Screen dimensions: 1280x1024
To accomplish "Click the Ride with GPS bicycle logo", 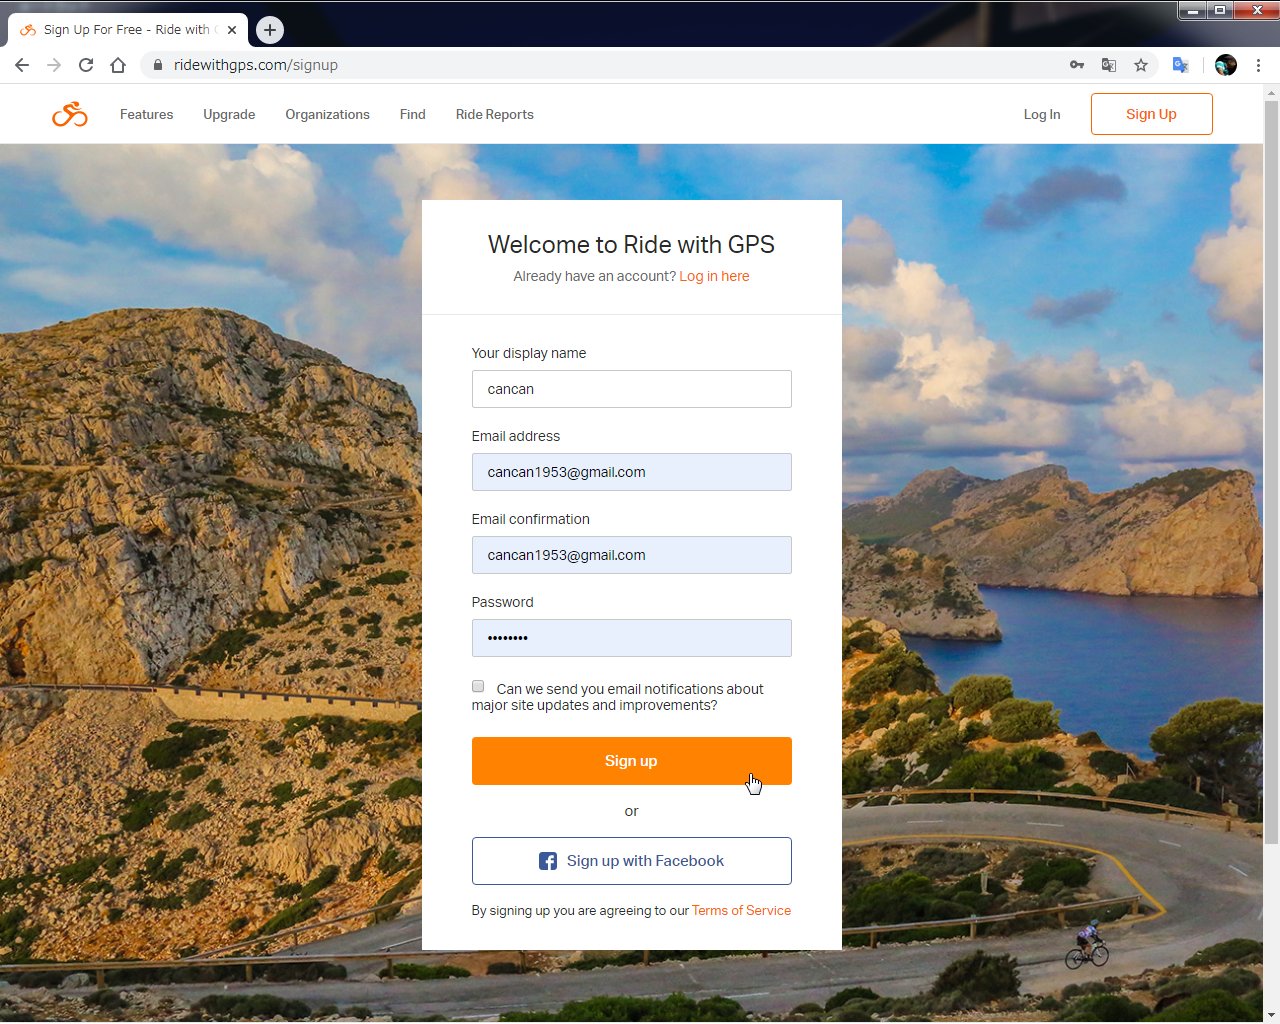I will [x=70, y=115].
